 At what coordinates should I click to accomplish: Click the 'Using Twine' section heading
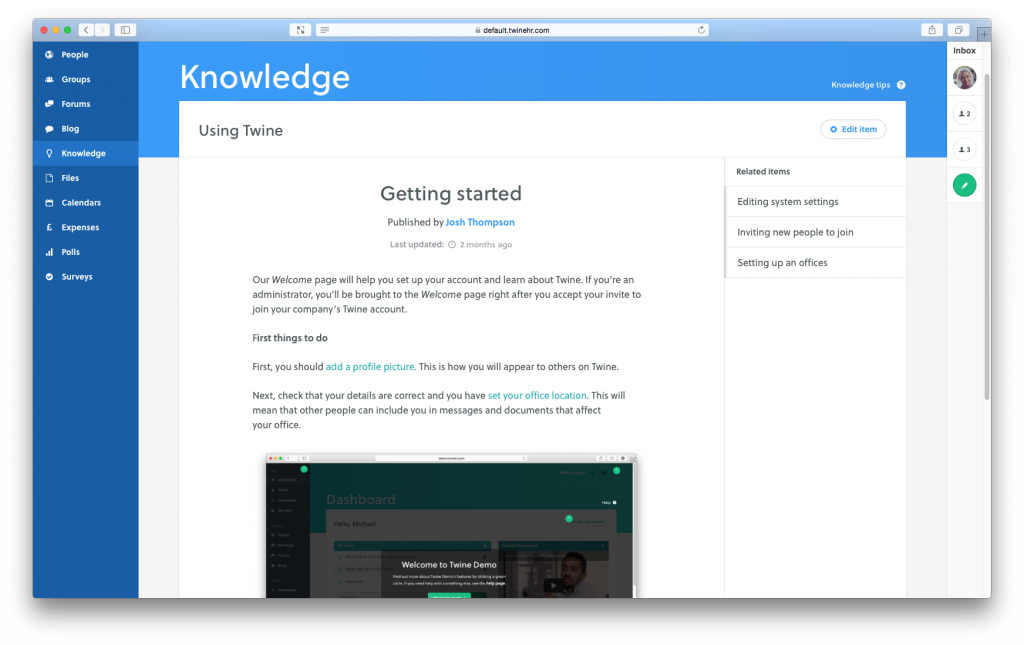(x=241, y=131)
